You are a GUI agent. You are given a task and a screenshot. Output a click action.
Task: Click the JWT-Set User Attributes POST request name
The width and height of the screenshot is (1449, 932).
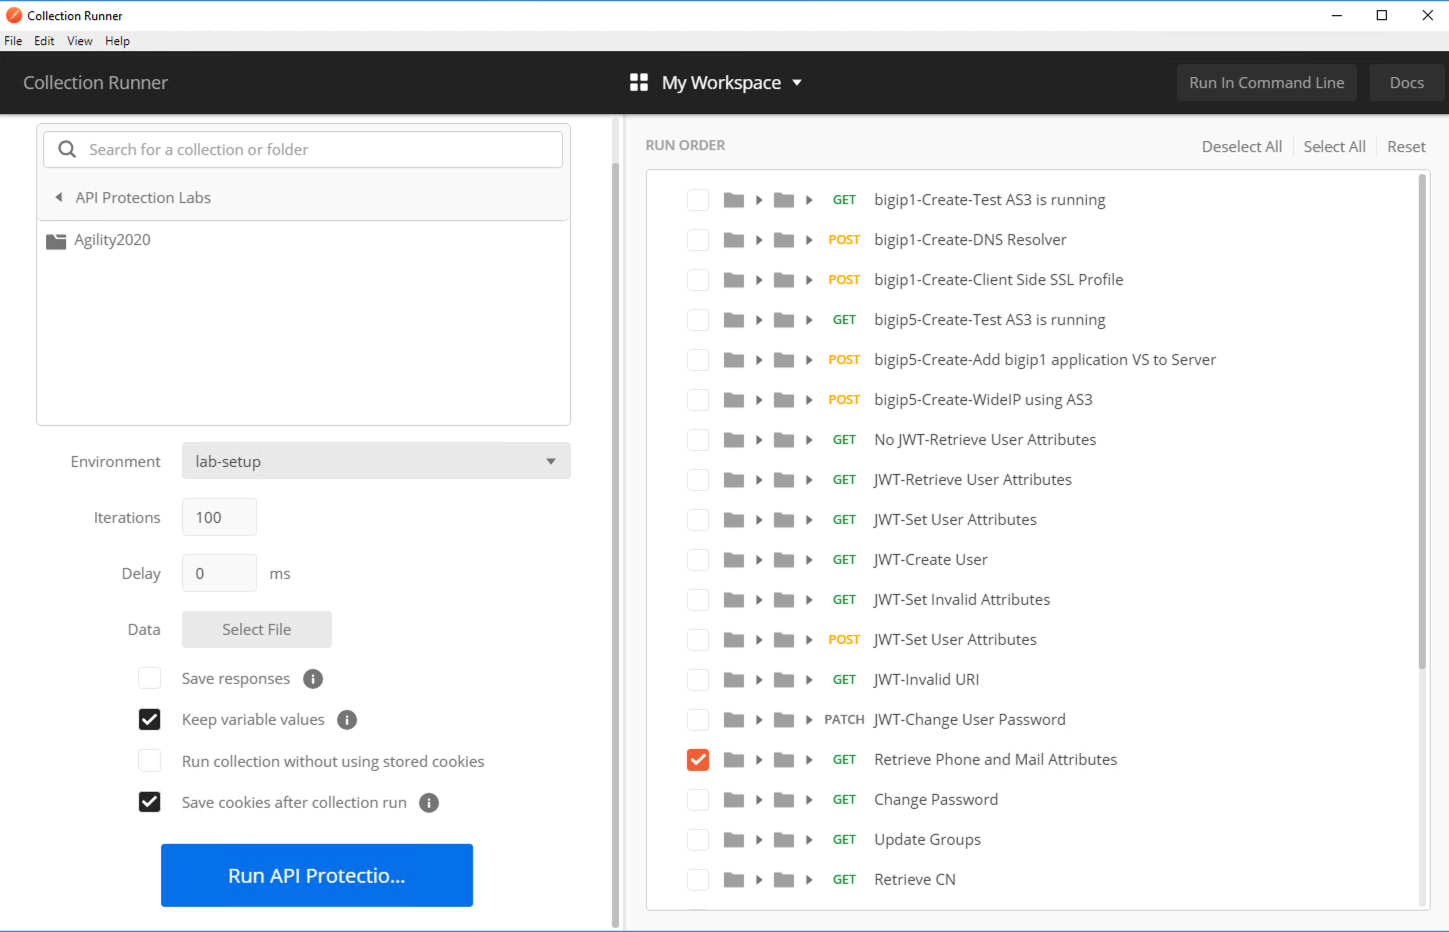[x=955, y=640]
